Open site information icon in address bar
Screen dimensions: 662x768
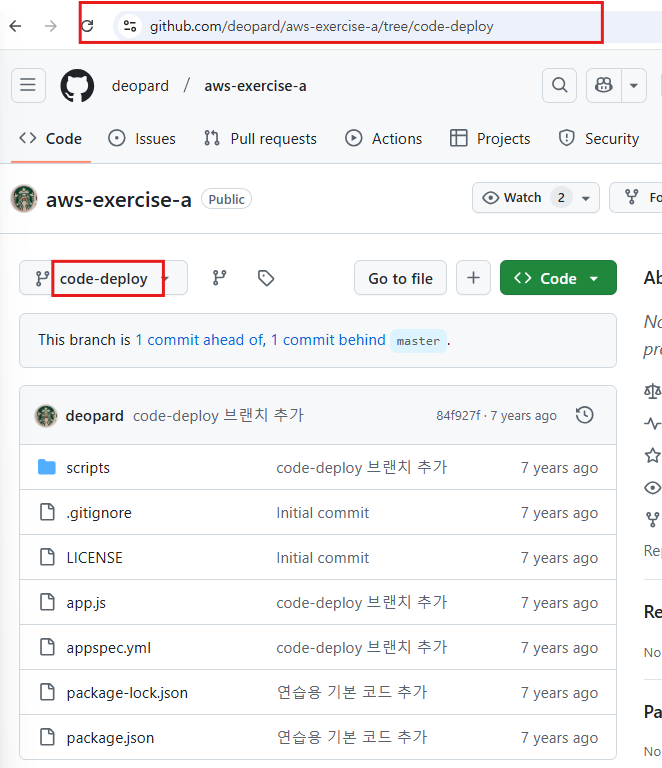pyautogui.click(x=130, y=26)
